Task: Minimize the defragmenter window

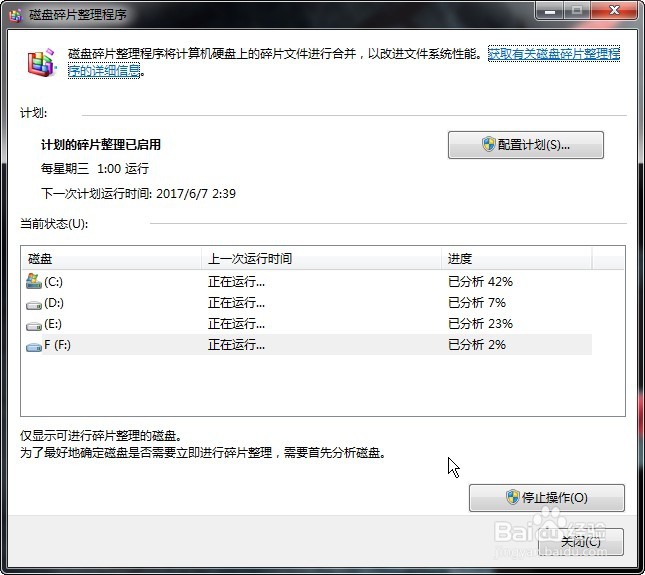Action: 549,11
